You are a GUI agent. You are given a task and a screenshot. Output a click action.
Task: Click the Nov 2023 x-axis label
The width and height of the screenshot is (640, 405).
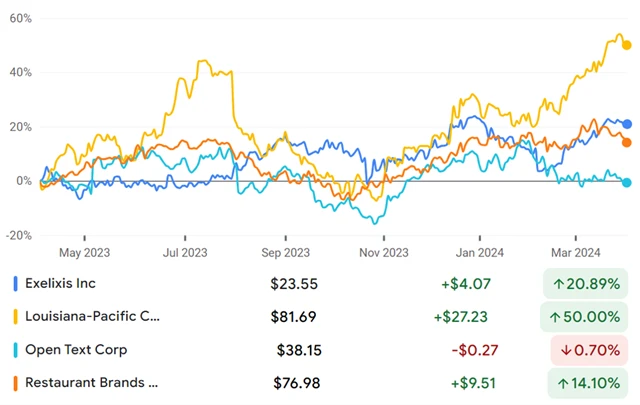pos(383,251)
